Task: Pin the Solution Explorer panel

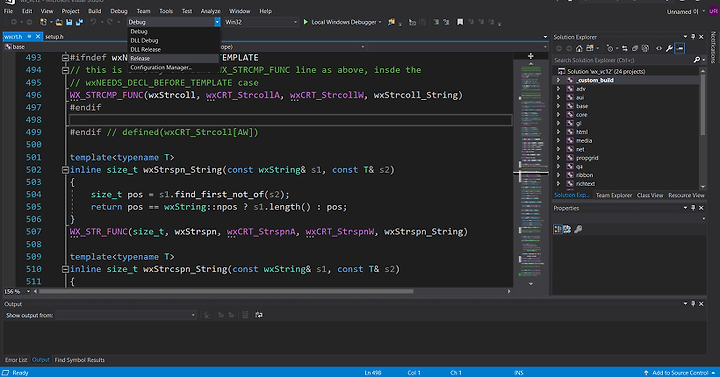Action: click(693, 37)
